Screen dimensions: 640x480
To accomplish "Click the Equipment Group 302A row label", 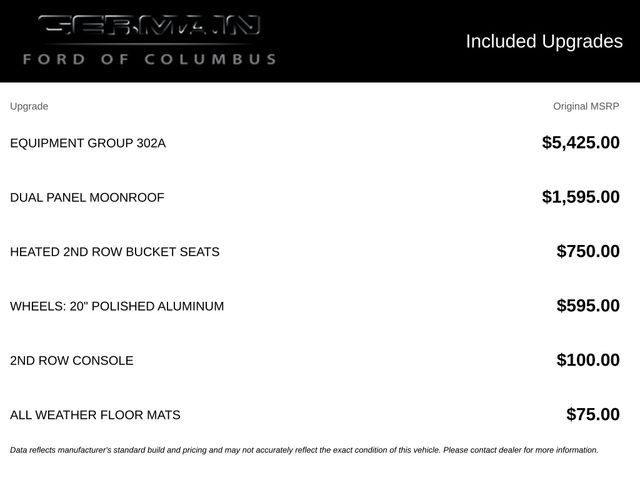I will click(88, 143).
